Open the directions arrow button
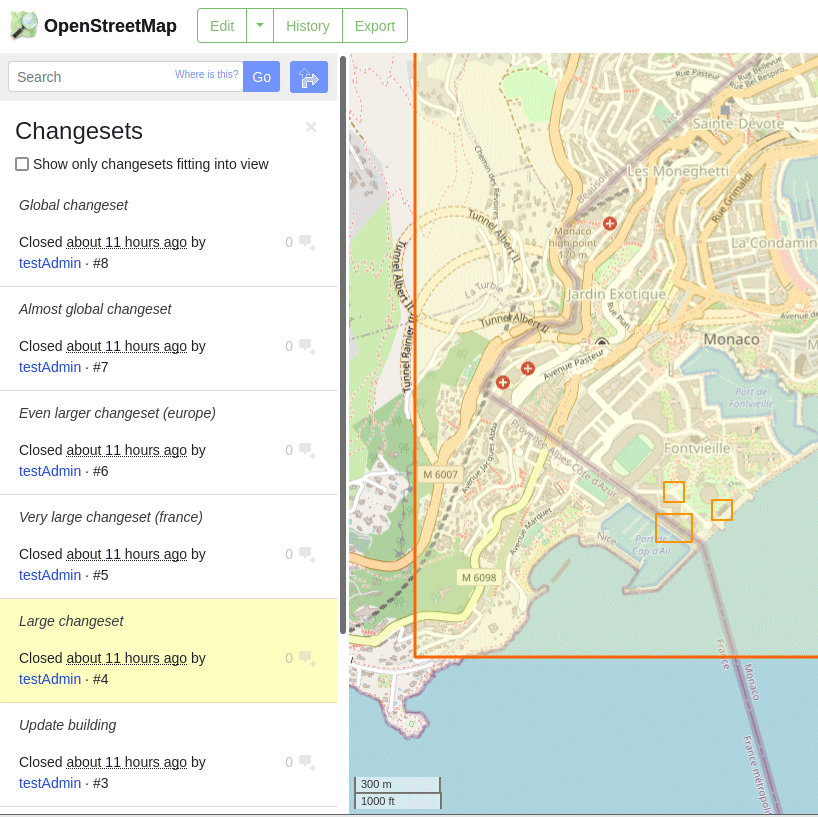 coord(309,77)
